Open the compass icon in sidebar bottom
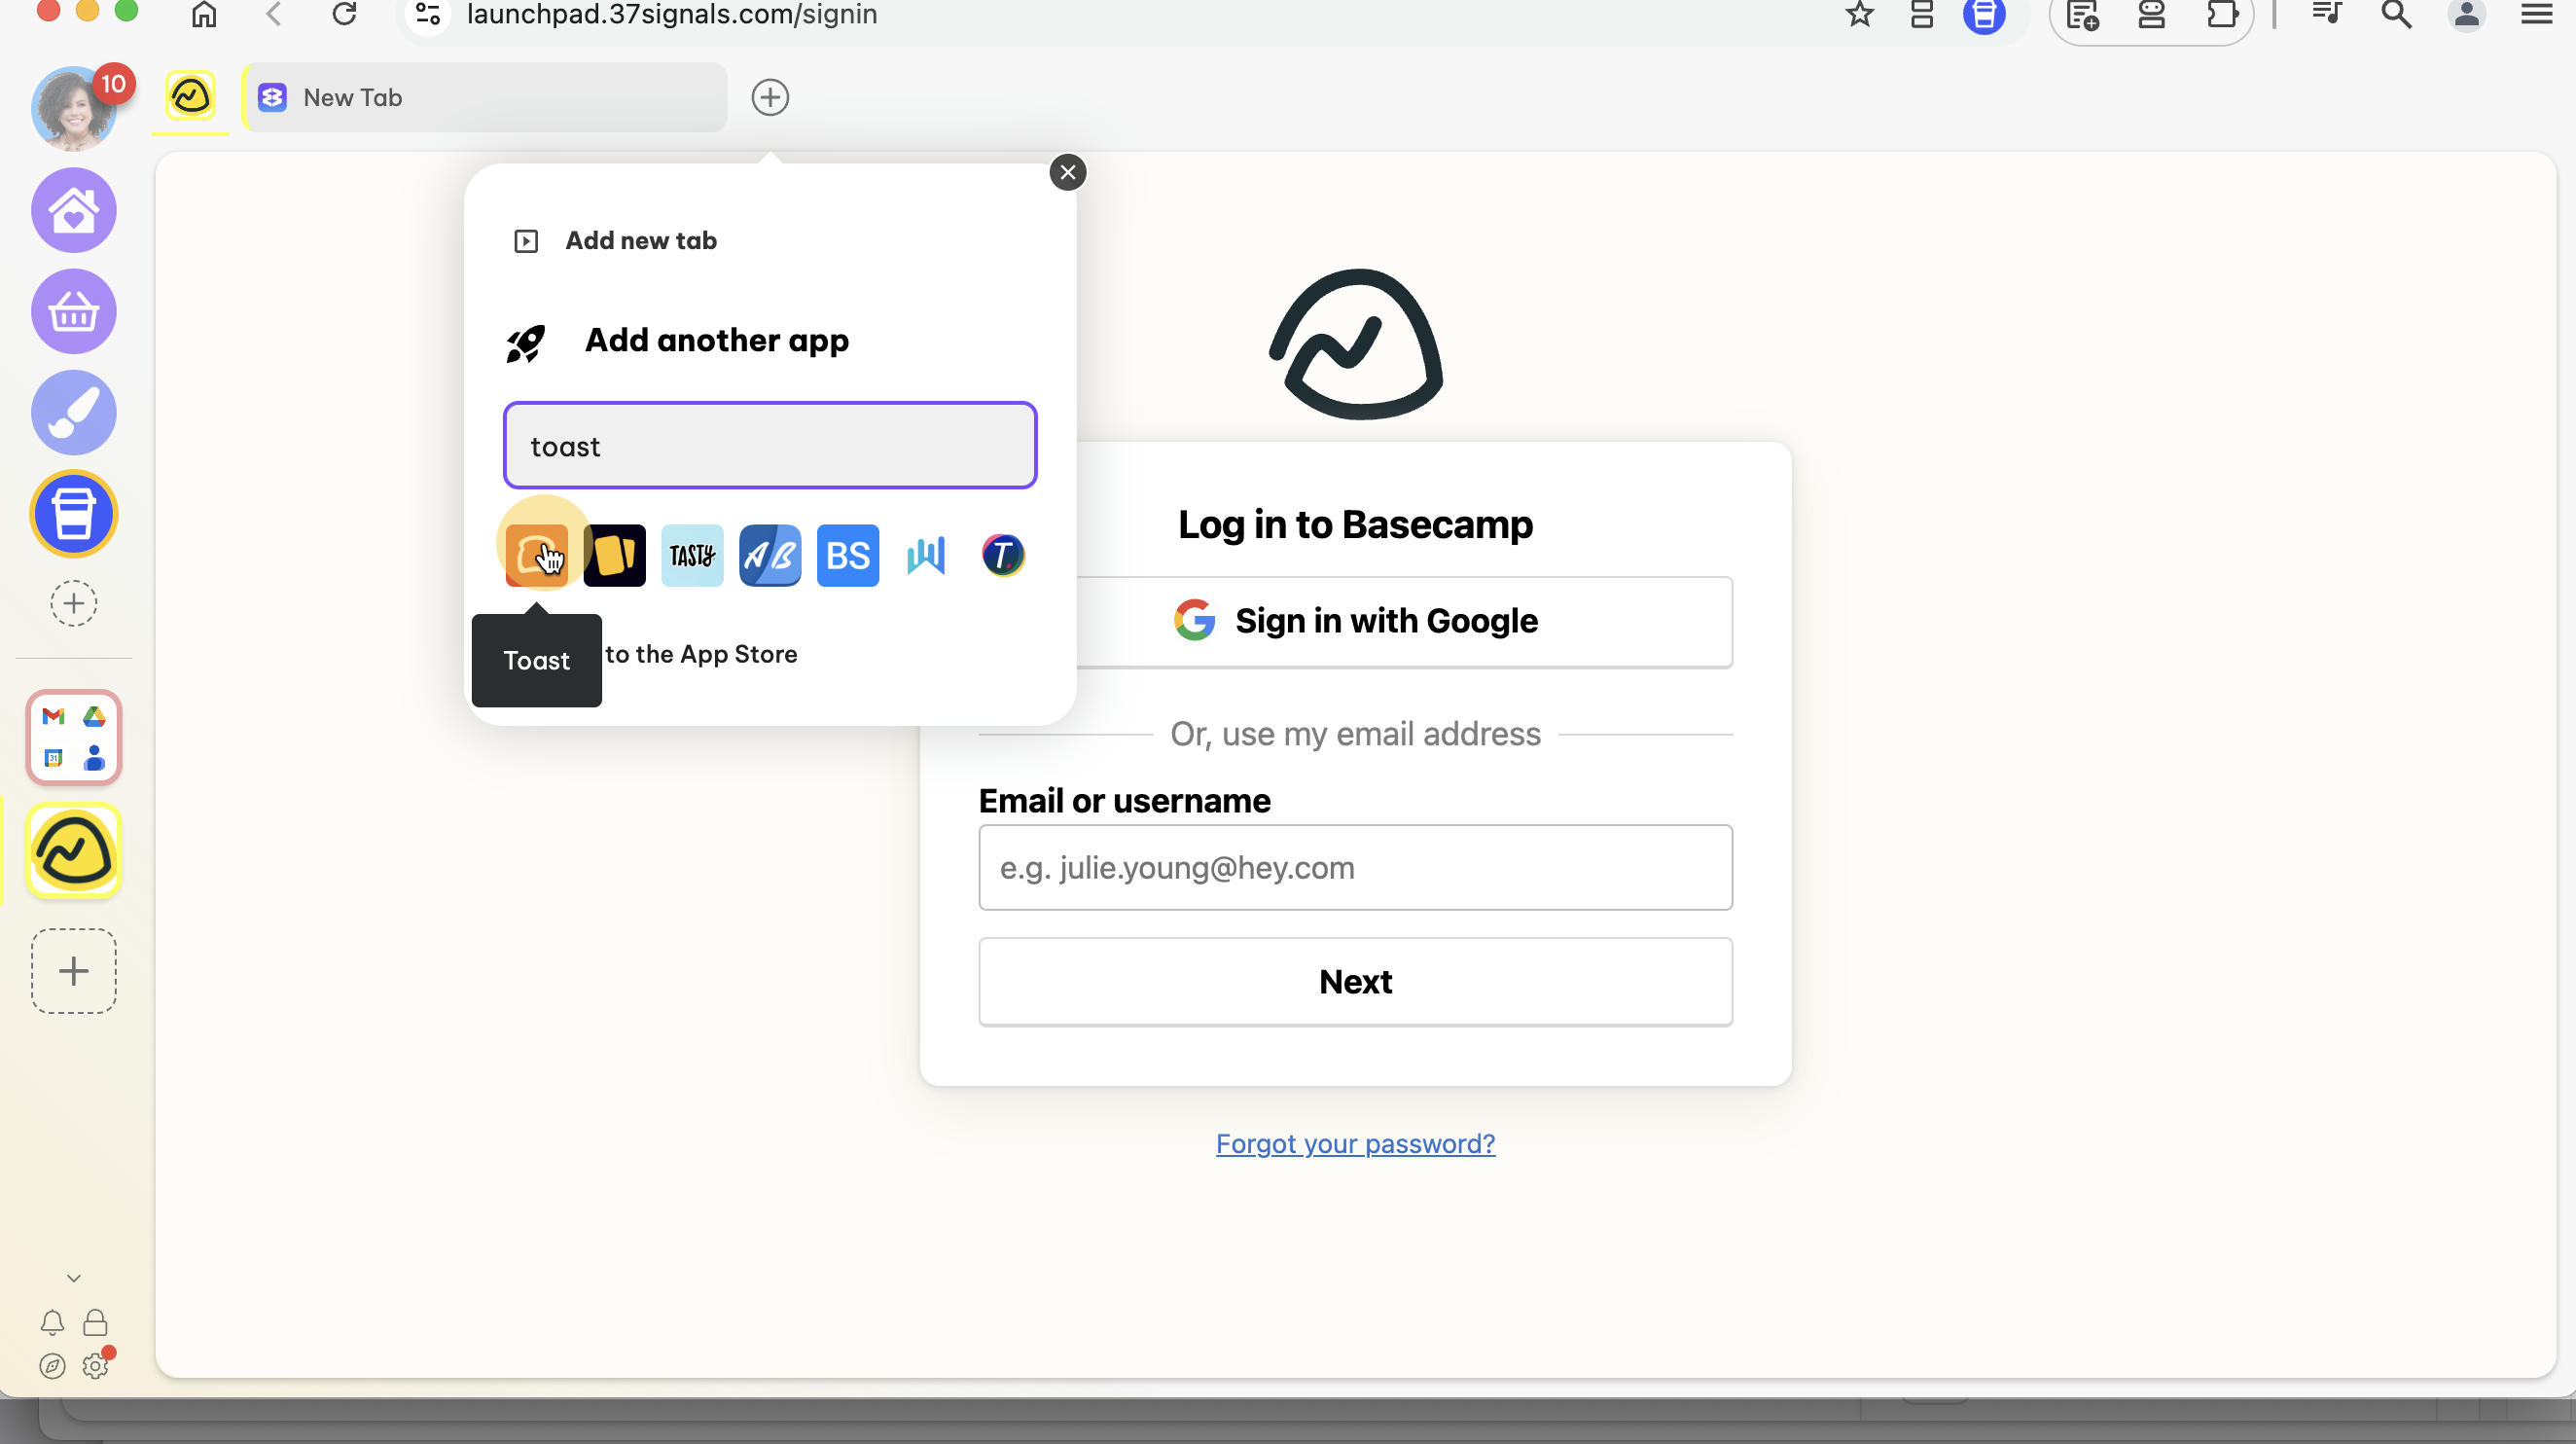 click(52, 1365)
